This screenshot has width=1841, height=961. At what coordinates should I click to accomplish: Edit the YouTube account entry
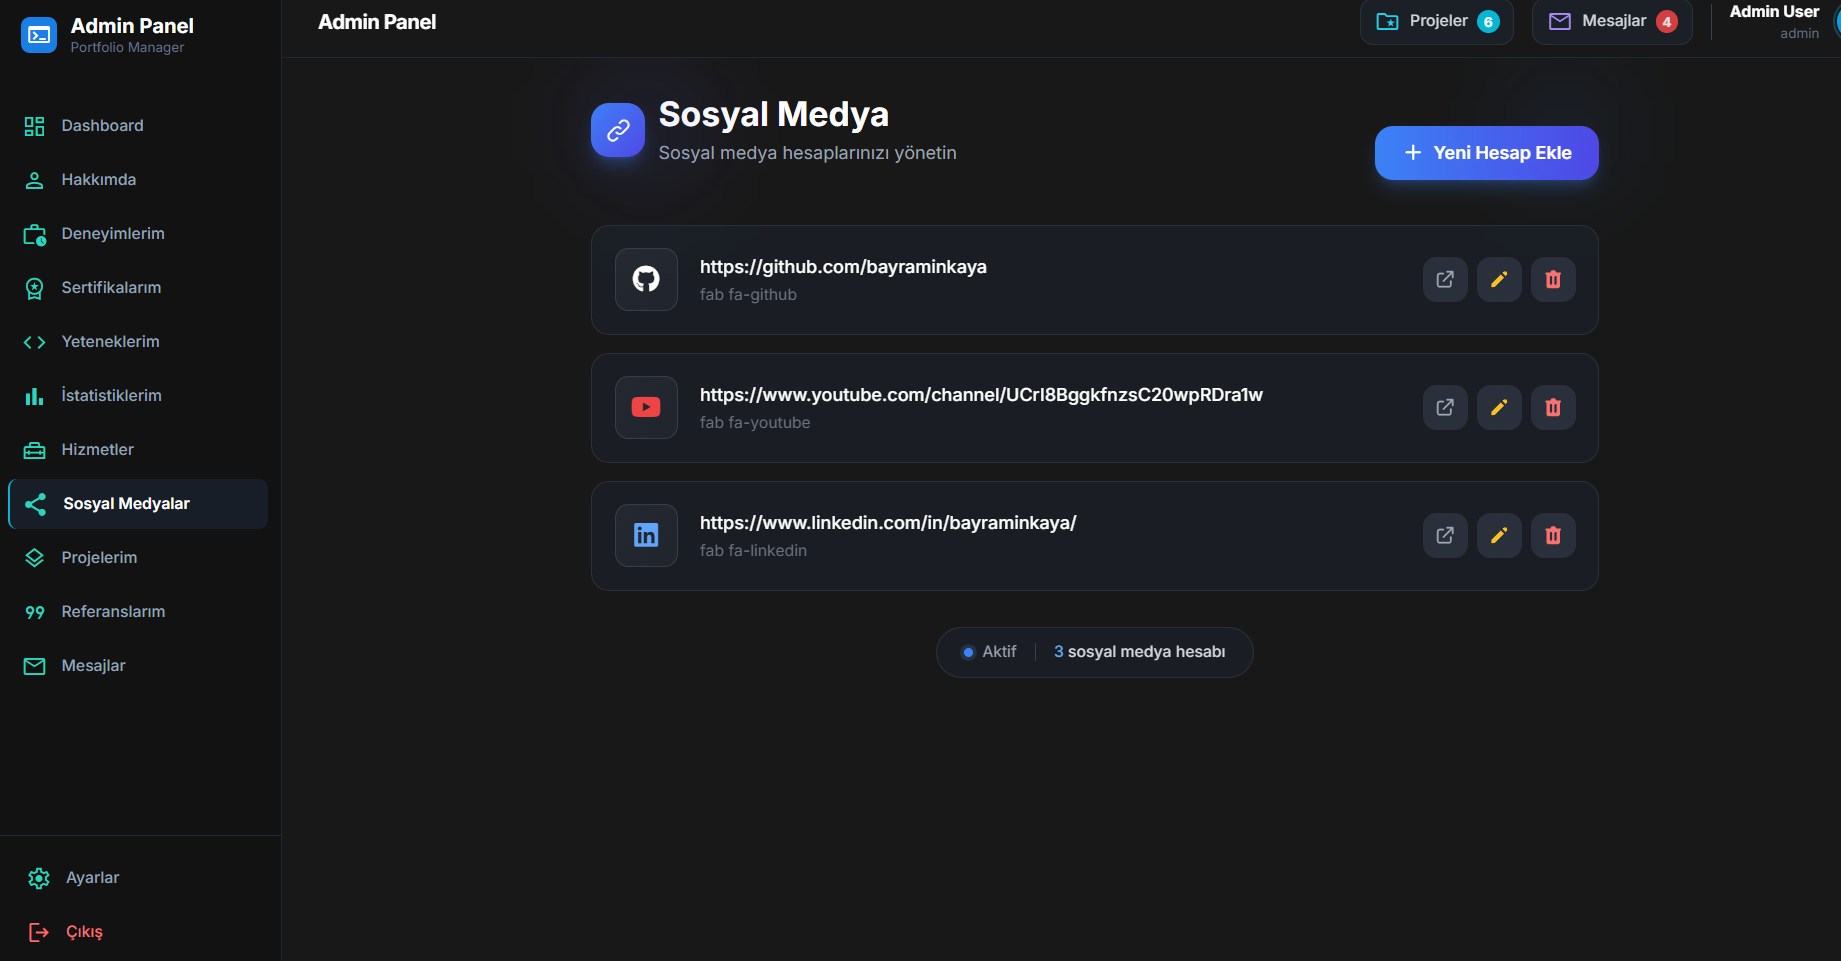[x=1499, y=407]
